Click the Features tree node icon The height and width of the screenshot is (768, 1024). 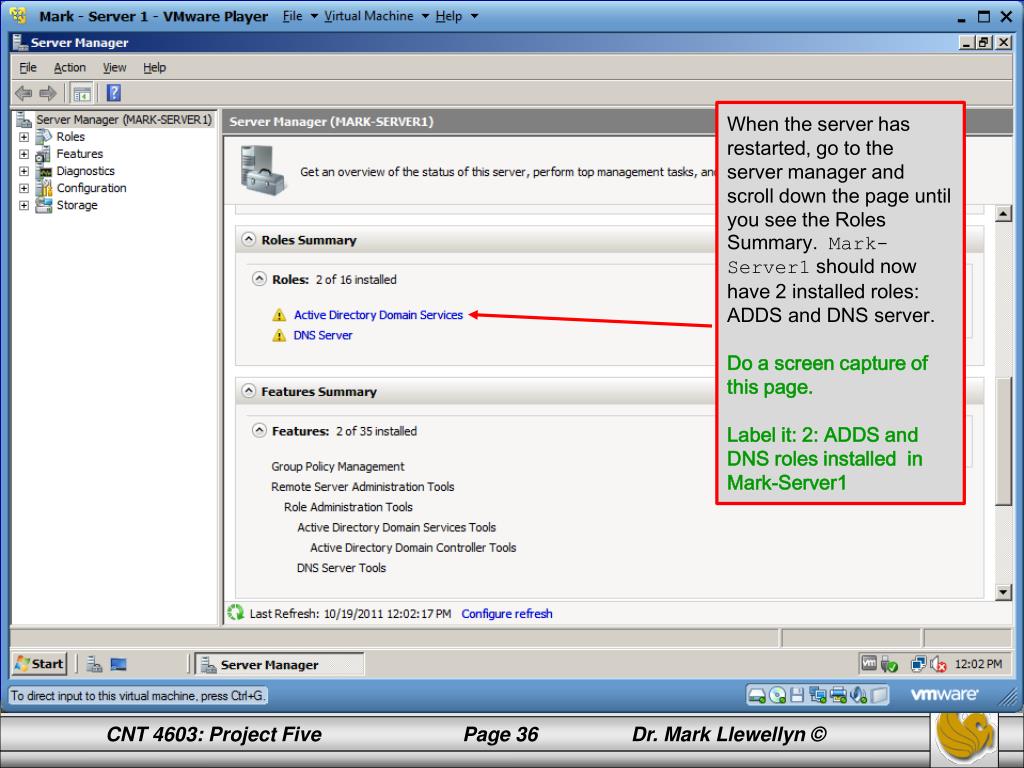point(44,154)
